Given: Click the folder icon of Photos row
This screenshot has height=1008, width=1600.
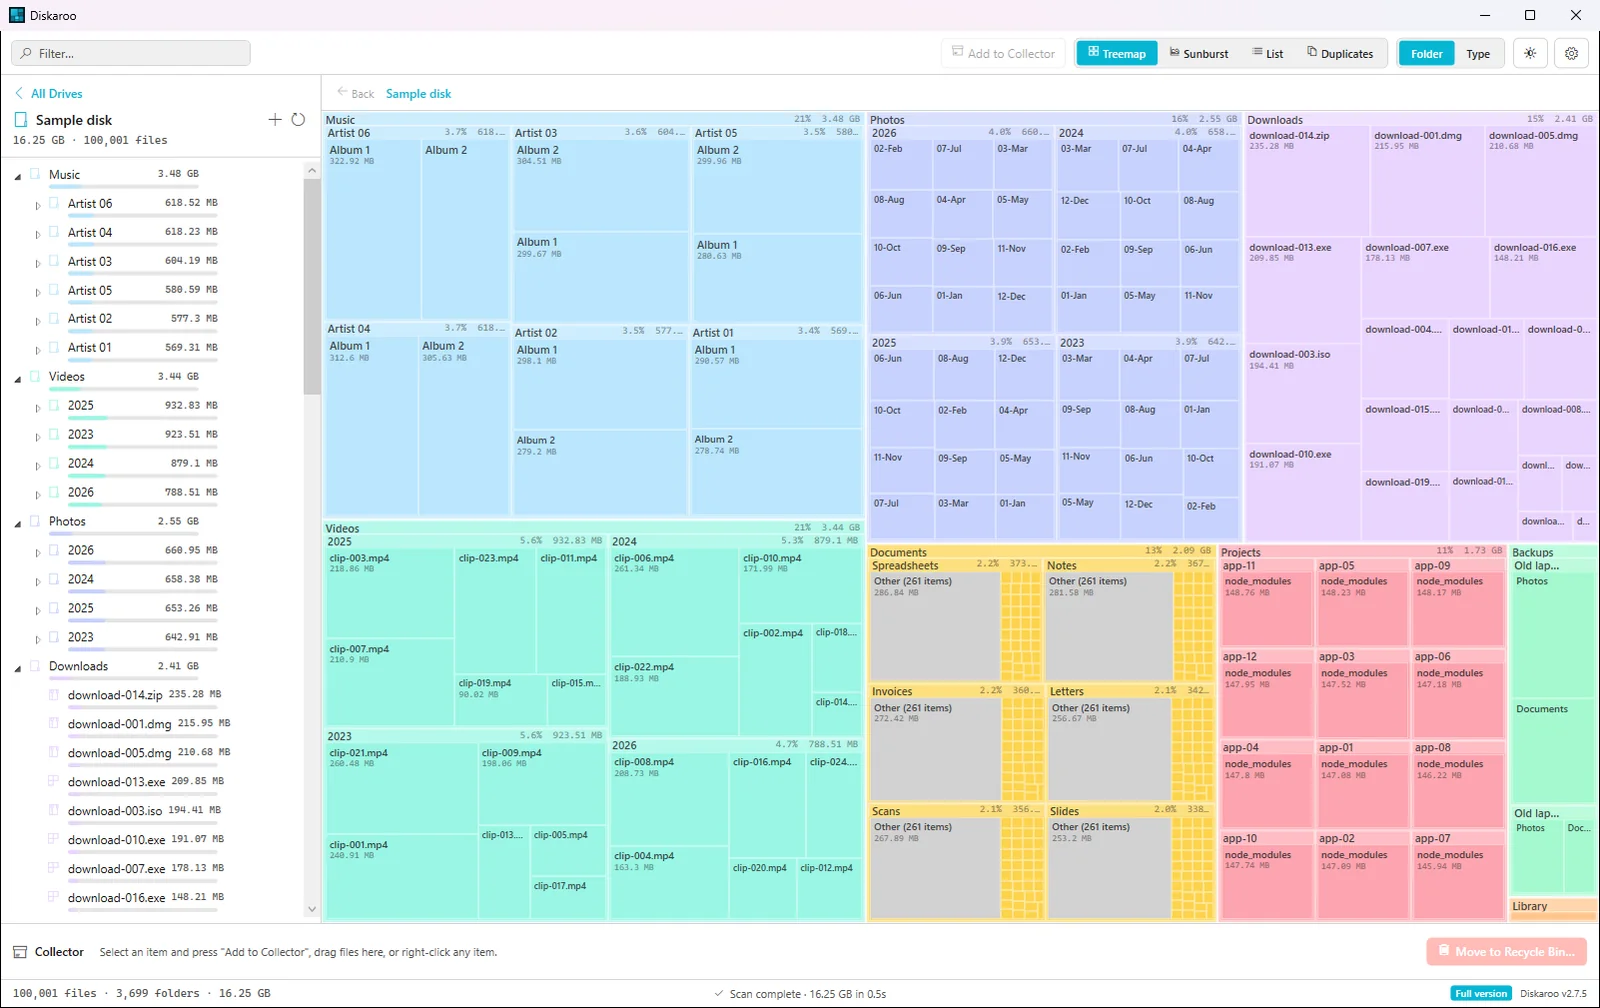Looking at the screenshot, I should (35, 521).
